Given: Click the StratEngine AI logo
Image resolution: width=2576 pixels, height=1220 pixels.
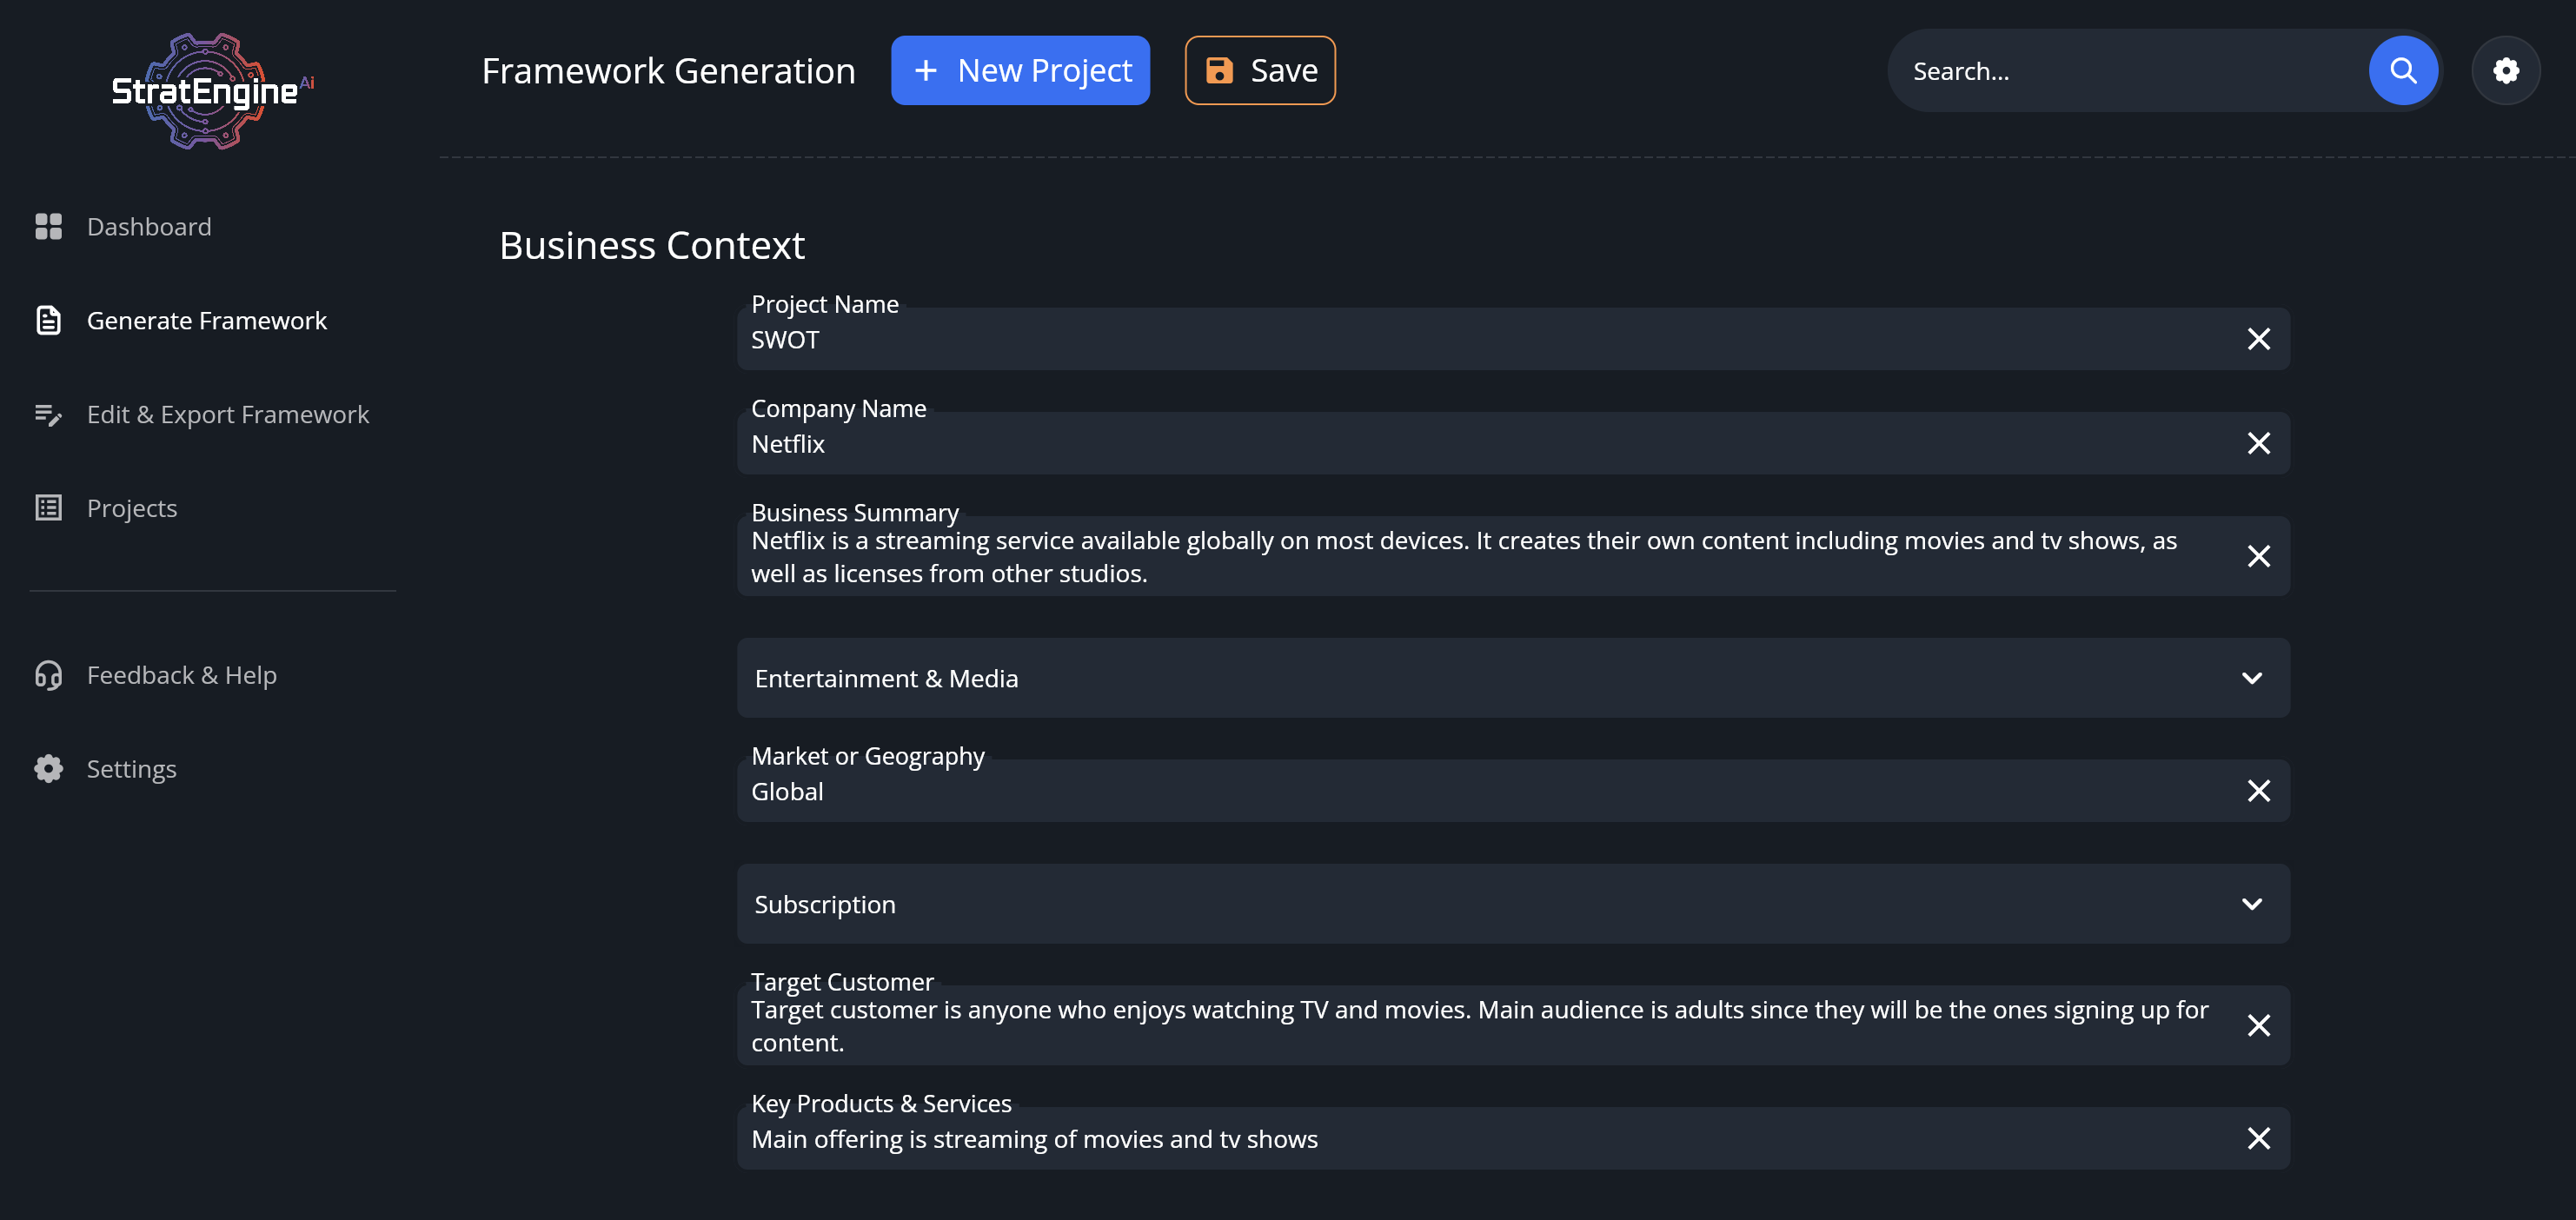Looking at the screenshot, I should point(212,91).
